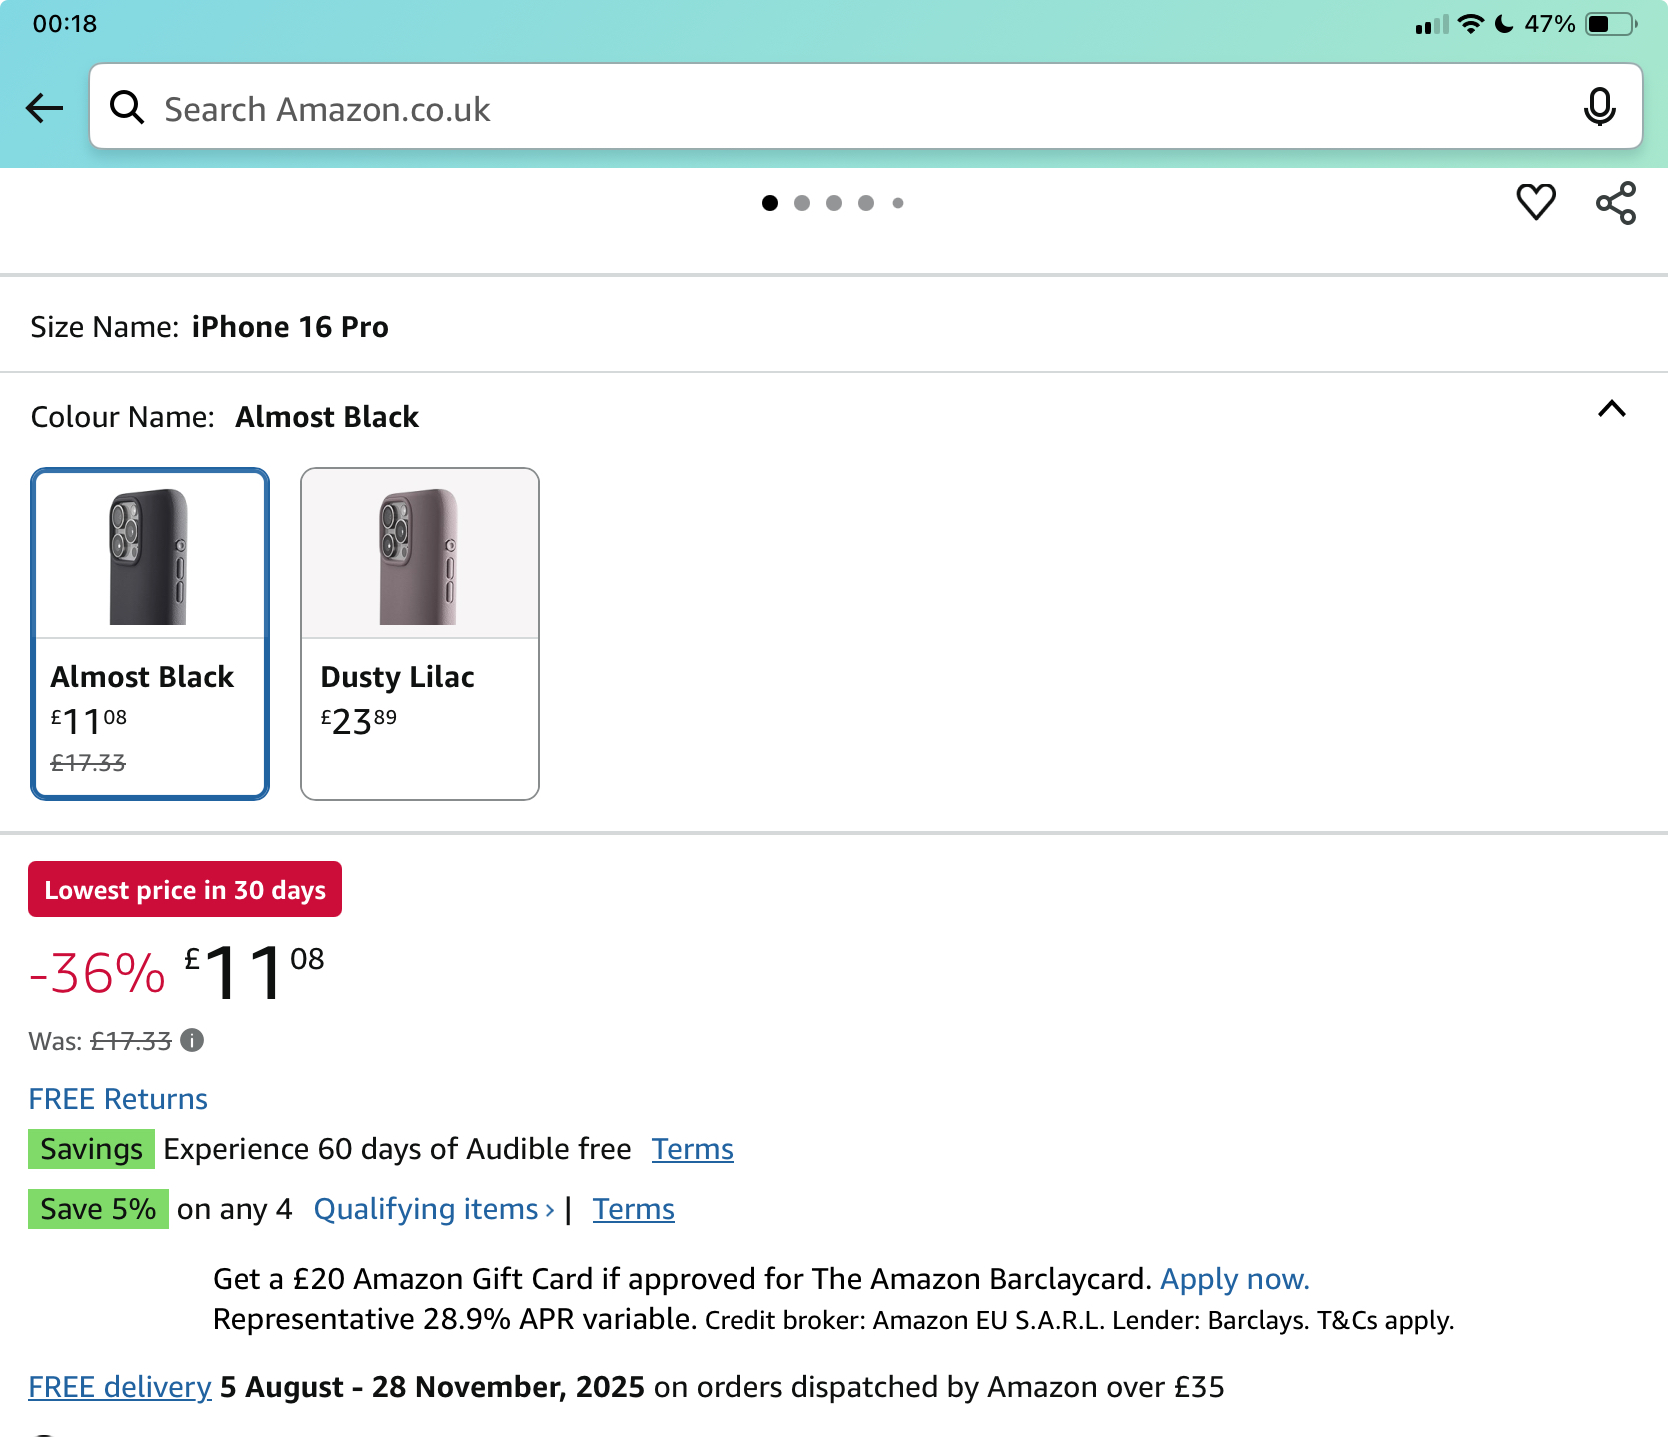Click Apply now for Amazon Barclaycard

pos(1234,1279)
